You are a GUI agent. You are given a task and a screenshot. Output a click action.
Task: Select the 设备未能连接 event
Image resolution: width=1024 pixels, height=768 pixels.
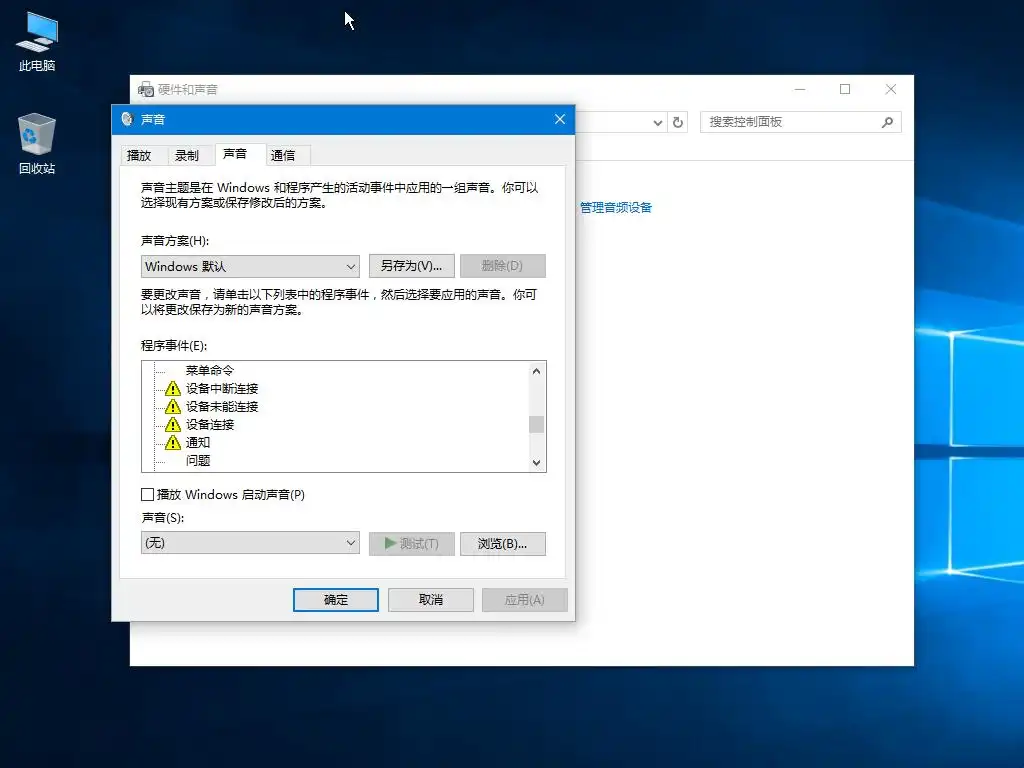222,407
